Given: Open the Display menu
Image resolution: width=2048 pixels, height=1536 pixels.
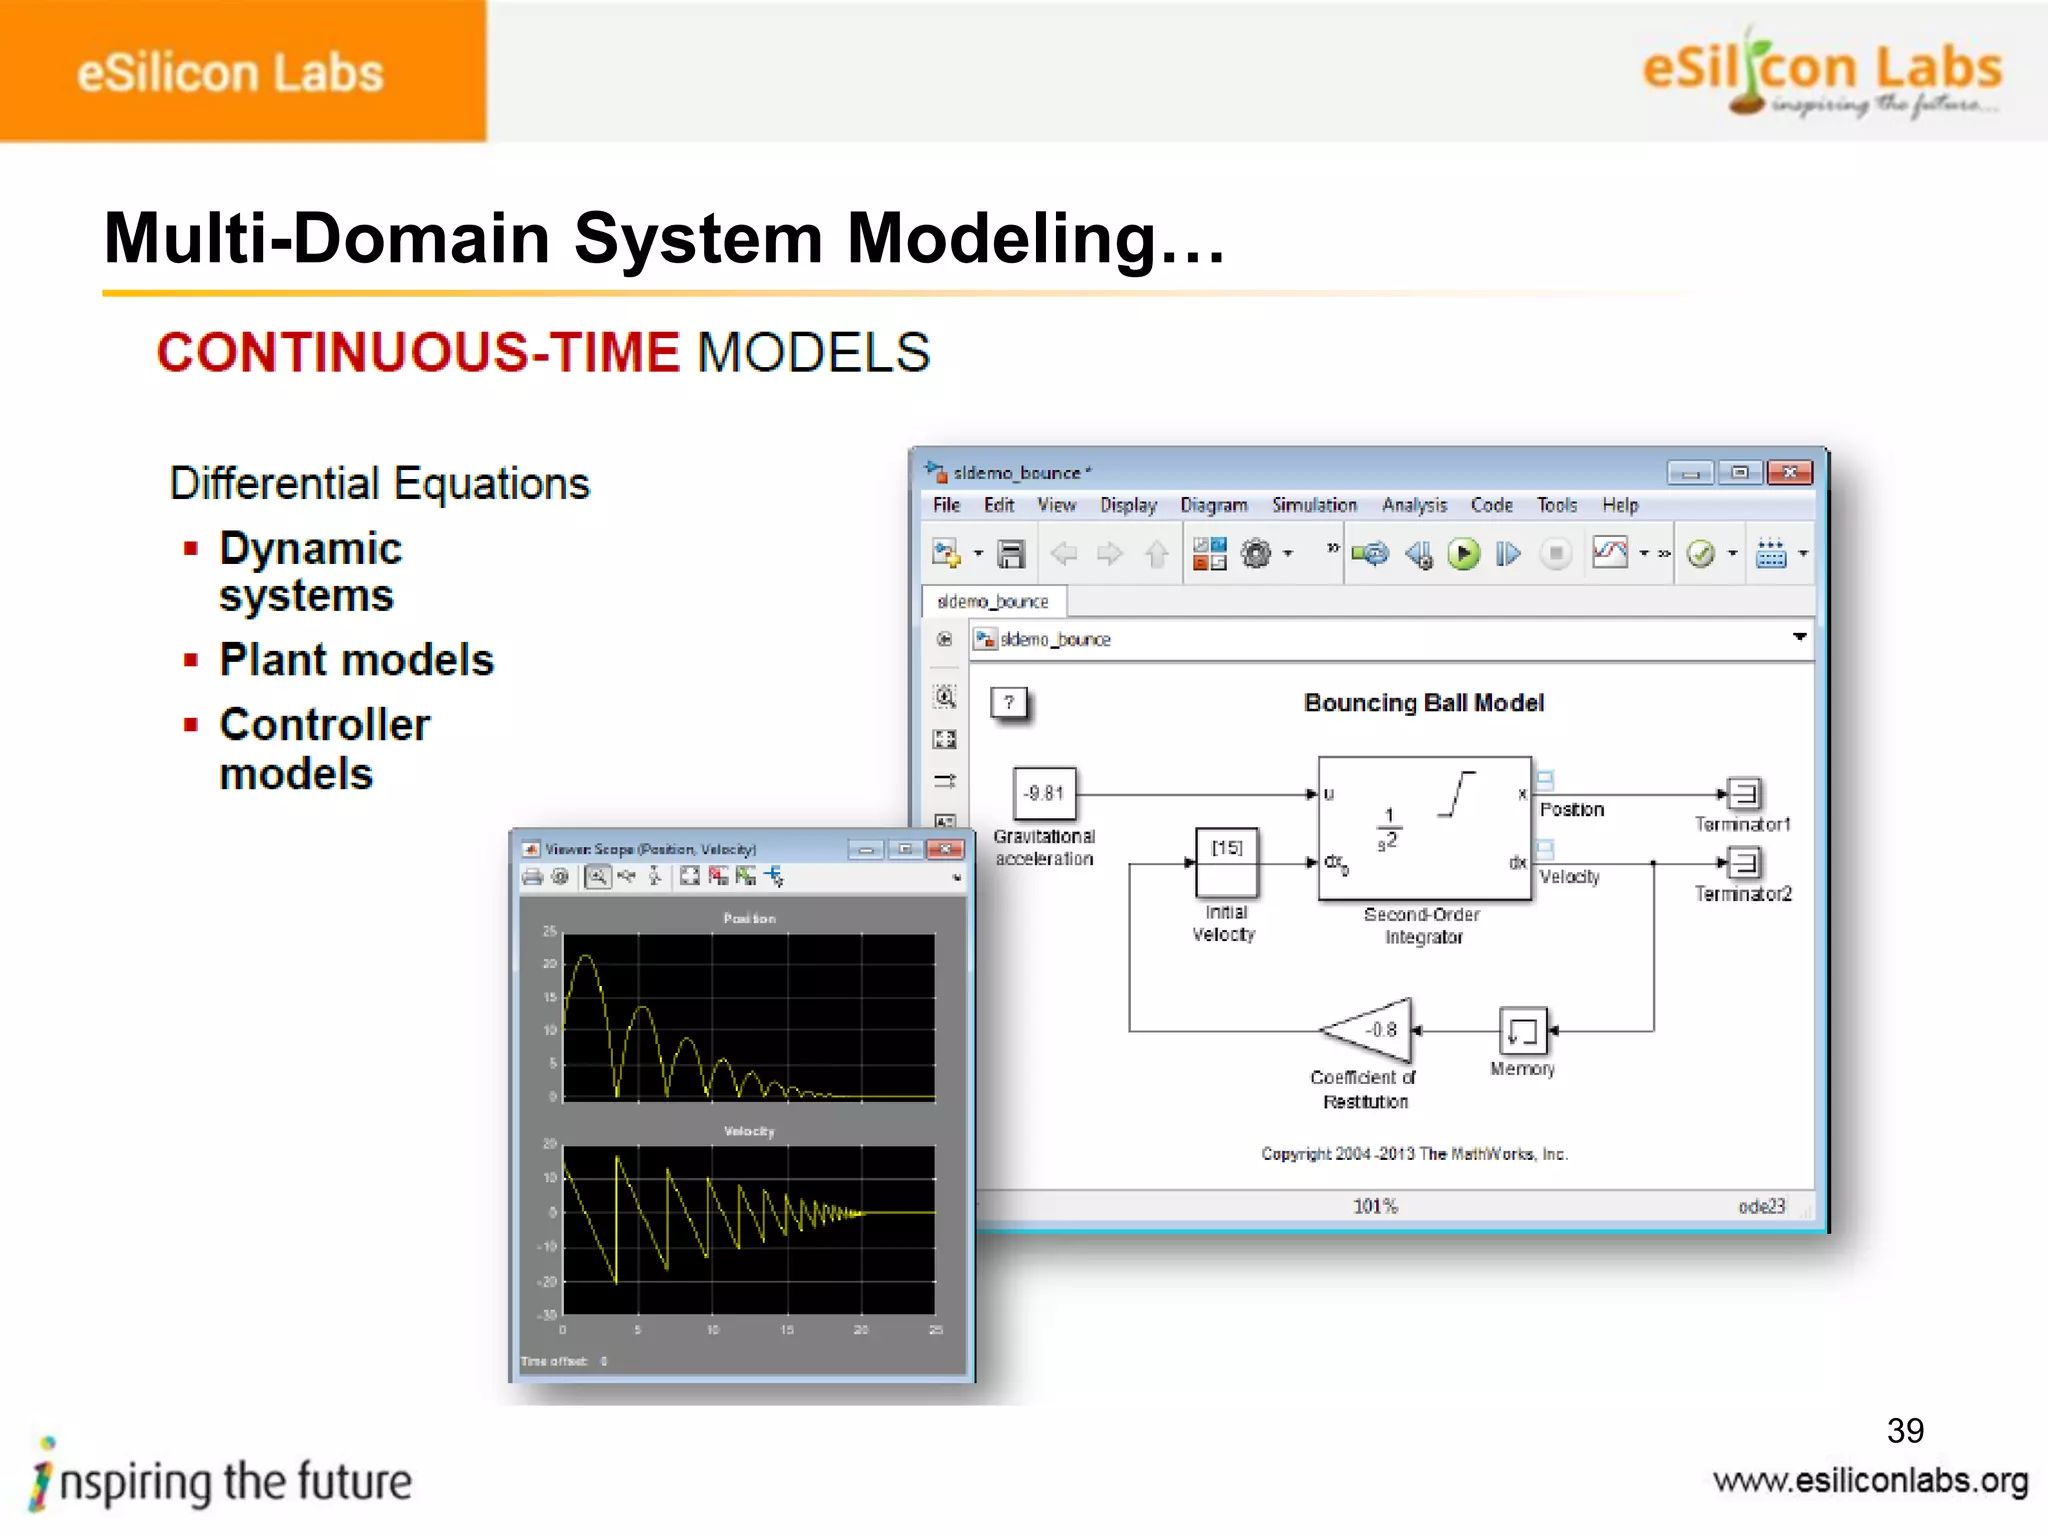Looking at the screenshot, I should tap(1128, 505).
